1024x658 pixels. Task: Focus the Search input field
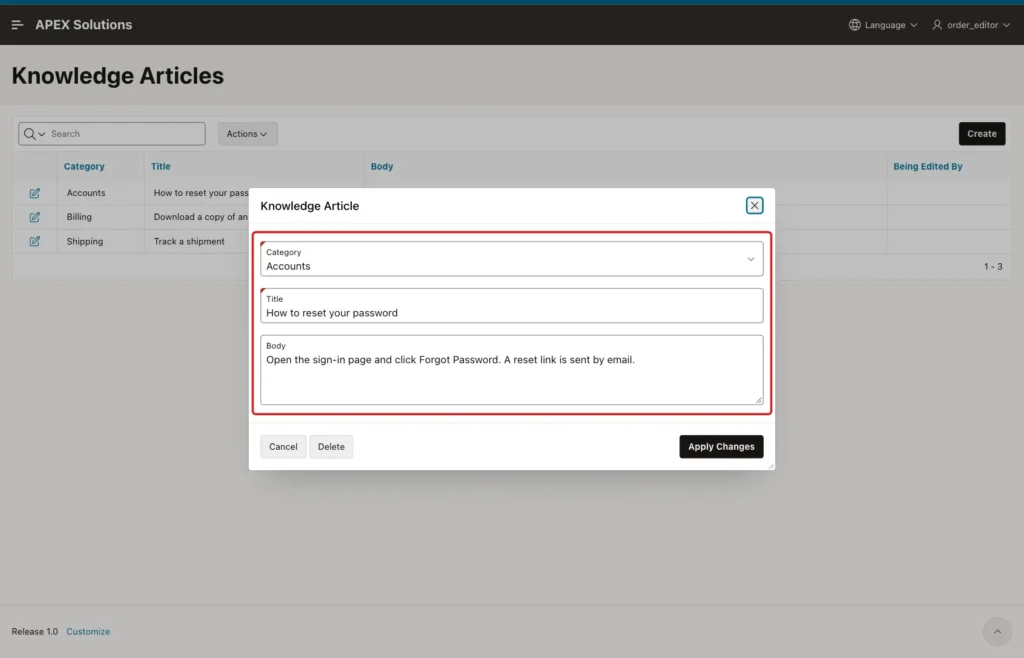[127, 134]
